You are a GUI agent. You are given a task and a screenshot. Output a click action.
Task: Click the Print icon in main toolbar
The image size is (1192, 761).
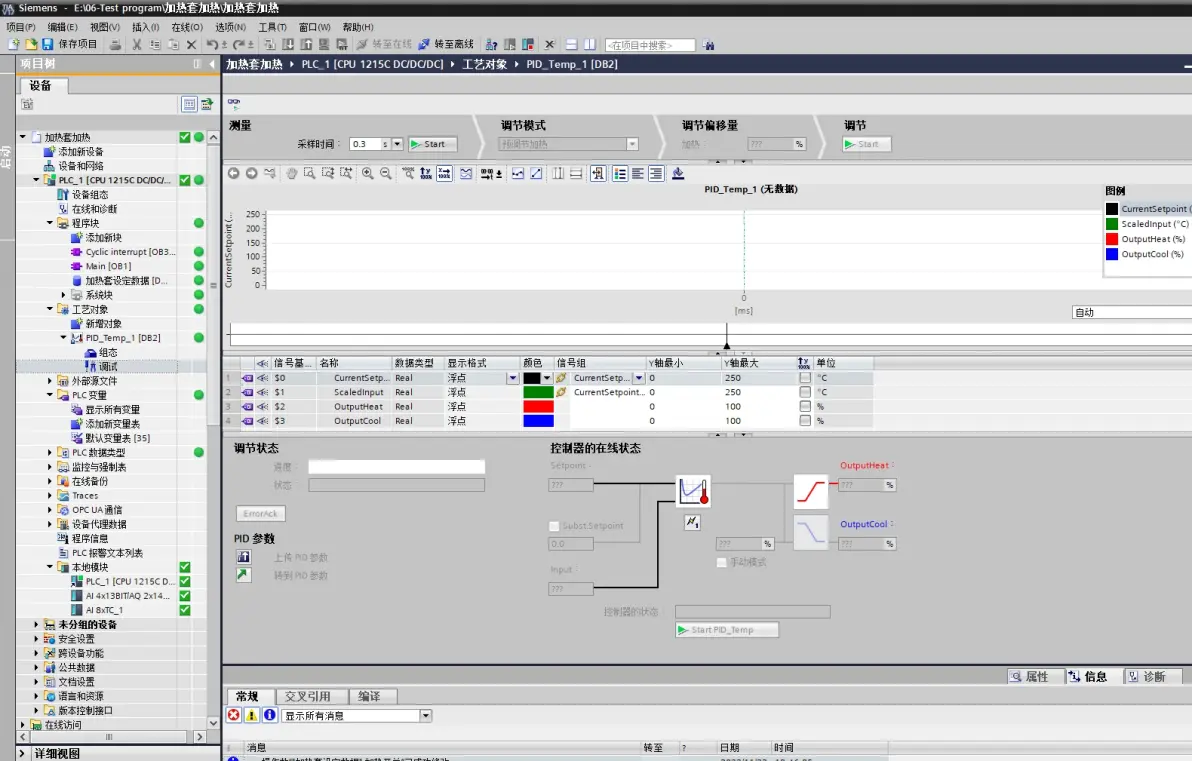tap(116, 45)
